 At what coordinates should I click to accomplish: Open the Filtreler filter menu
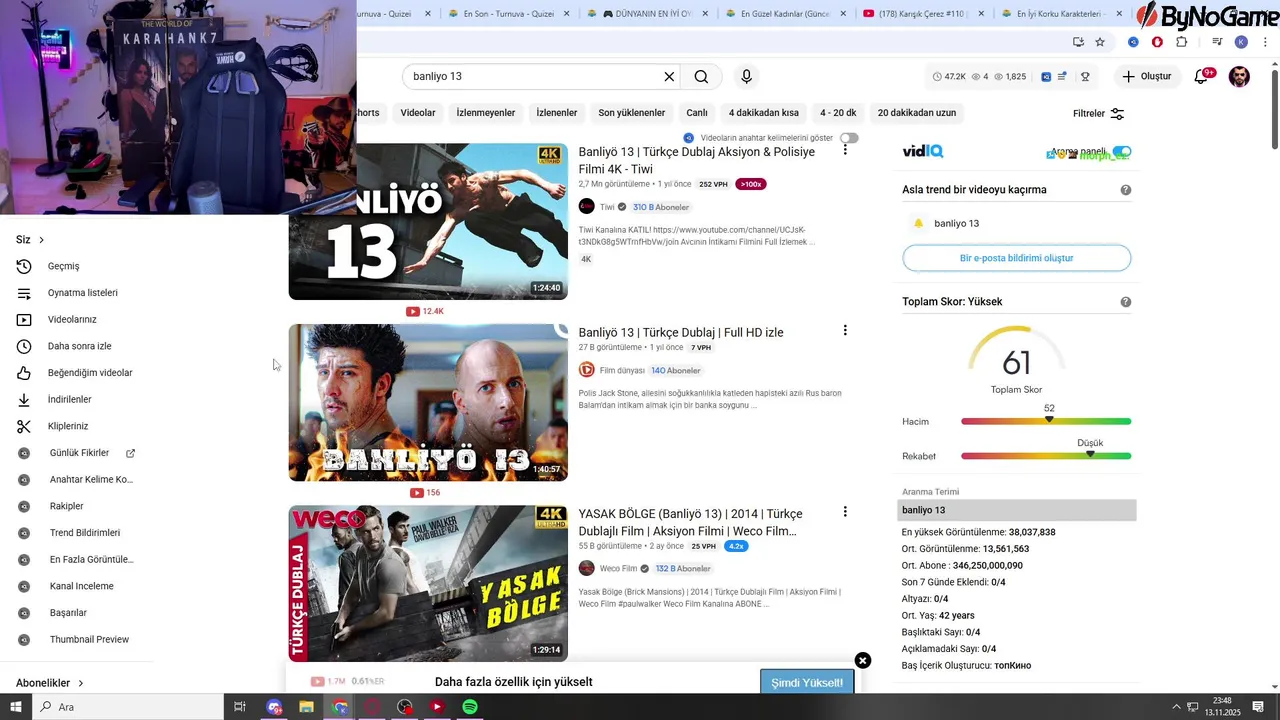tap(1099, 114)
